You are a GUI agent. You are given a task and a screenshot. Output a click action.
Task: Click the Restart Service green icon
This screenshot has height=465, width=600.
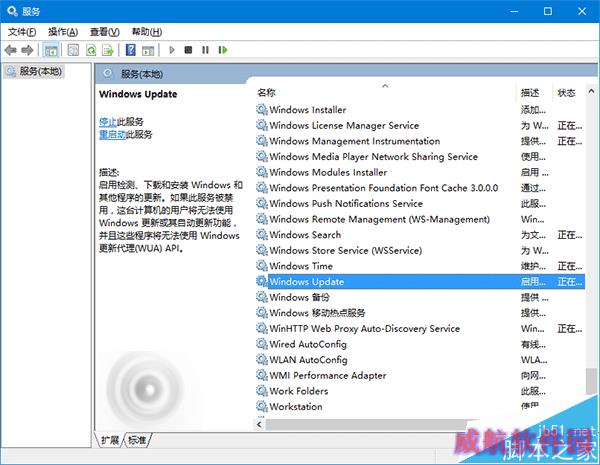[x=223, y=50]
